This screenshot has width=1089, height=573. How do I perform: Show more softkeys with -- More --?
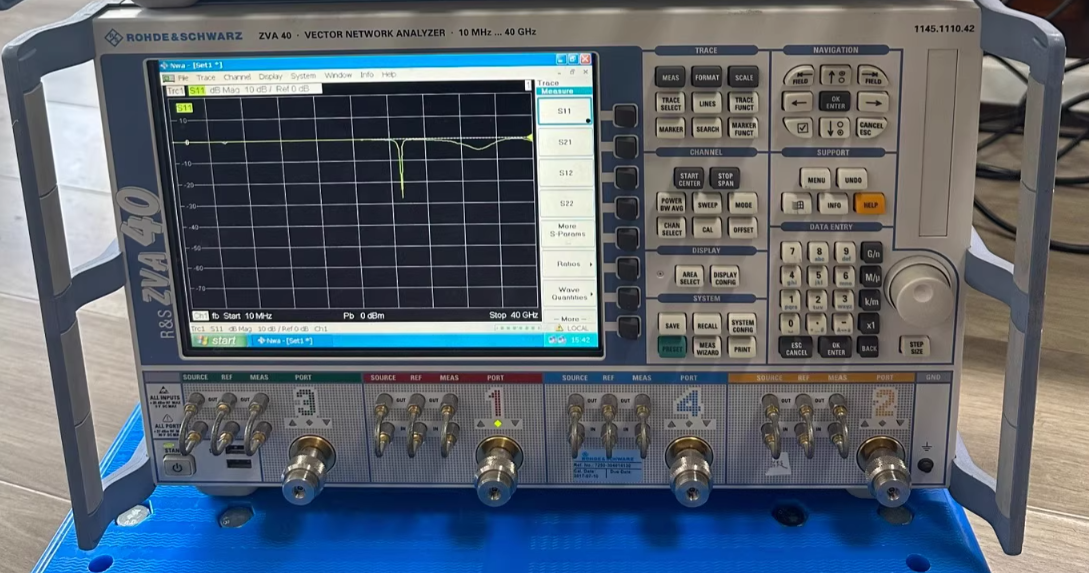pos(570,319)
